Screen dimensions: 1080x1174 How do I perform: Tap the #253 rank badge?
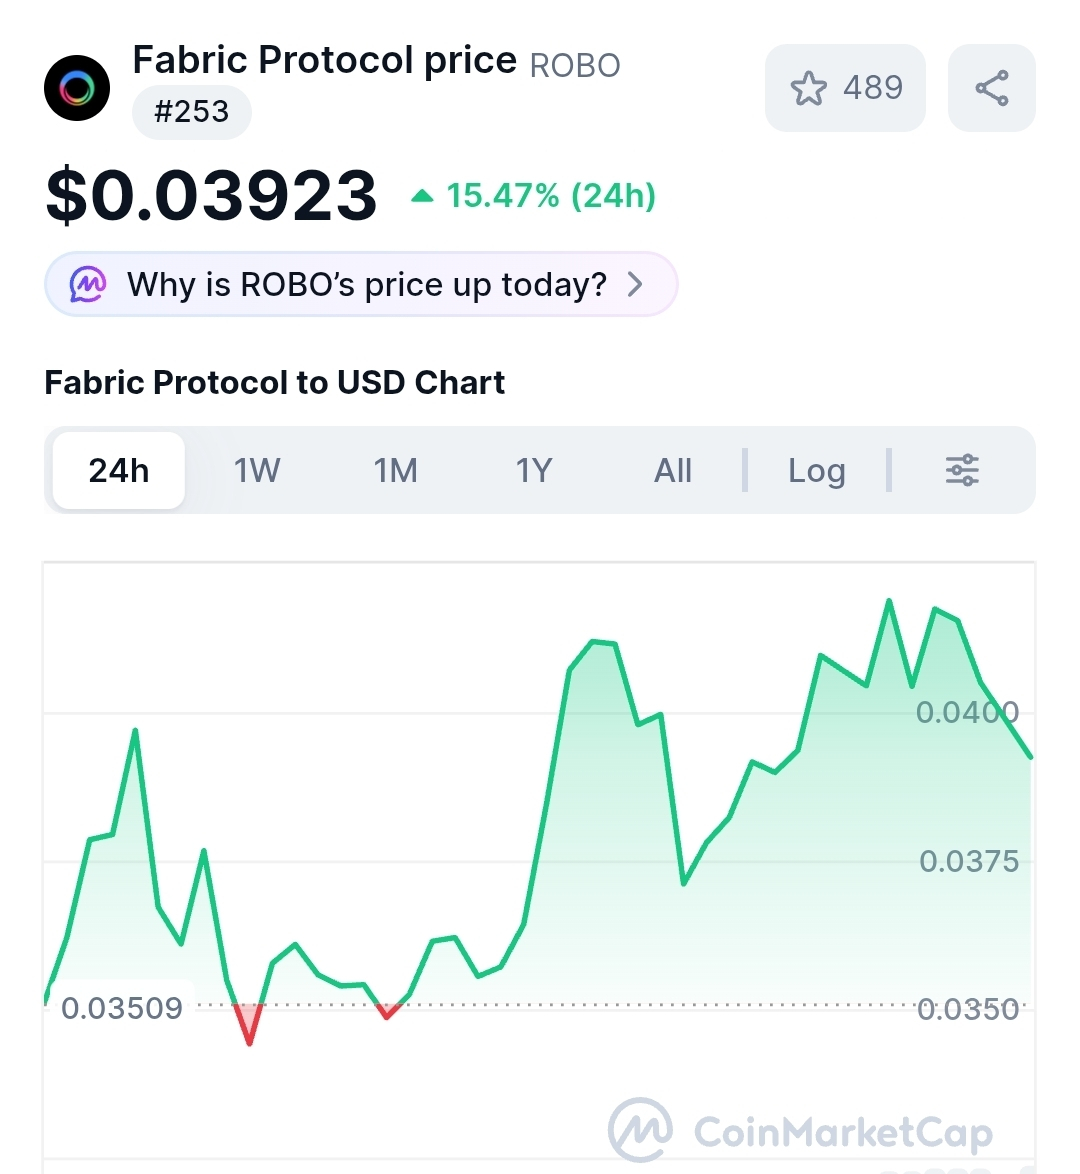click(191, 112)
